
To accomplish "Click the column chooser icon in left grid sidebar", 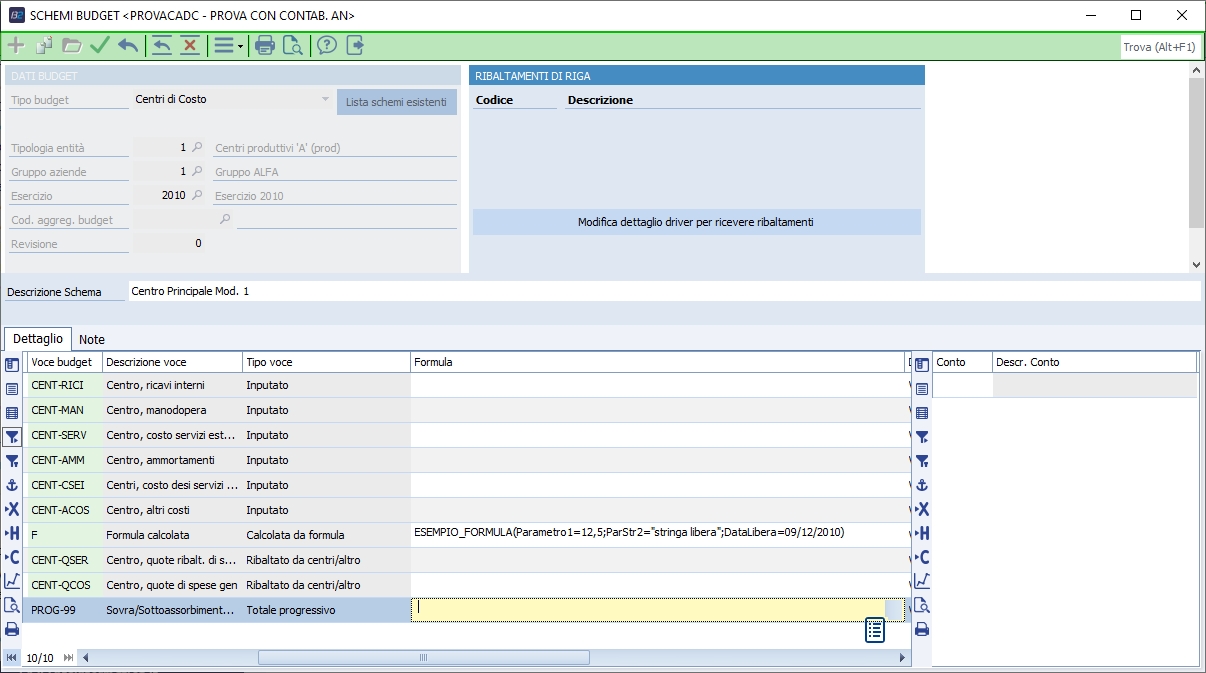I will [12, 365].
